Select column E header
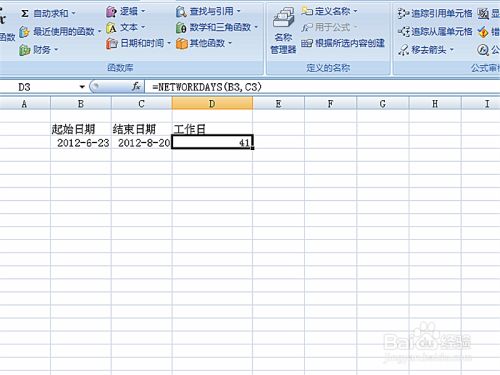 [x=278, y=104]
